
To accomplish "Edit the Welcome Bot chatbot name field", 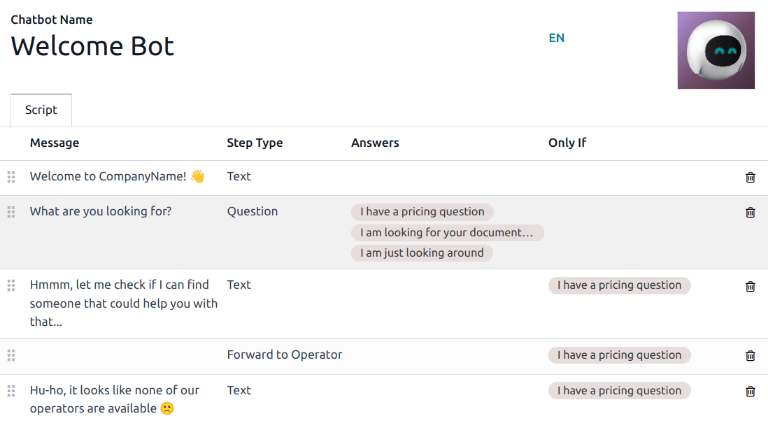I will [x=92, y=45].
